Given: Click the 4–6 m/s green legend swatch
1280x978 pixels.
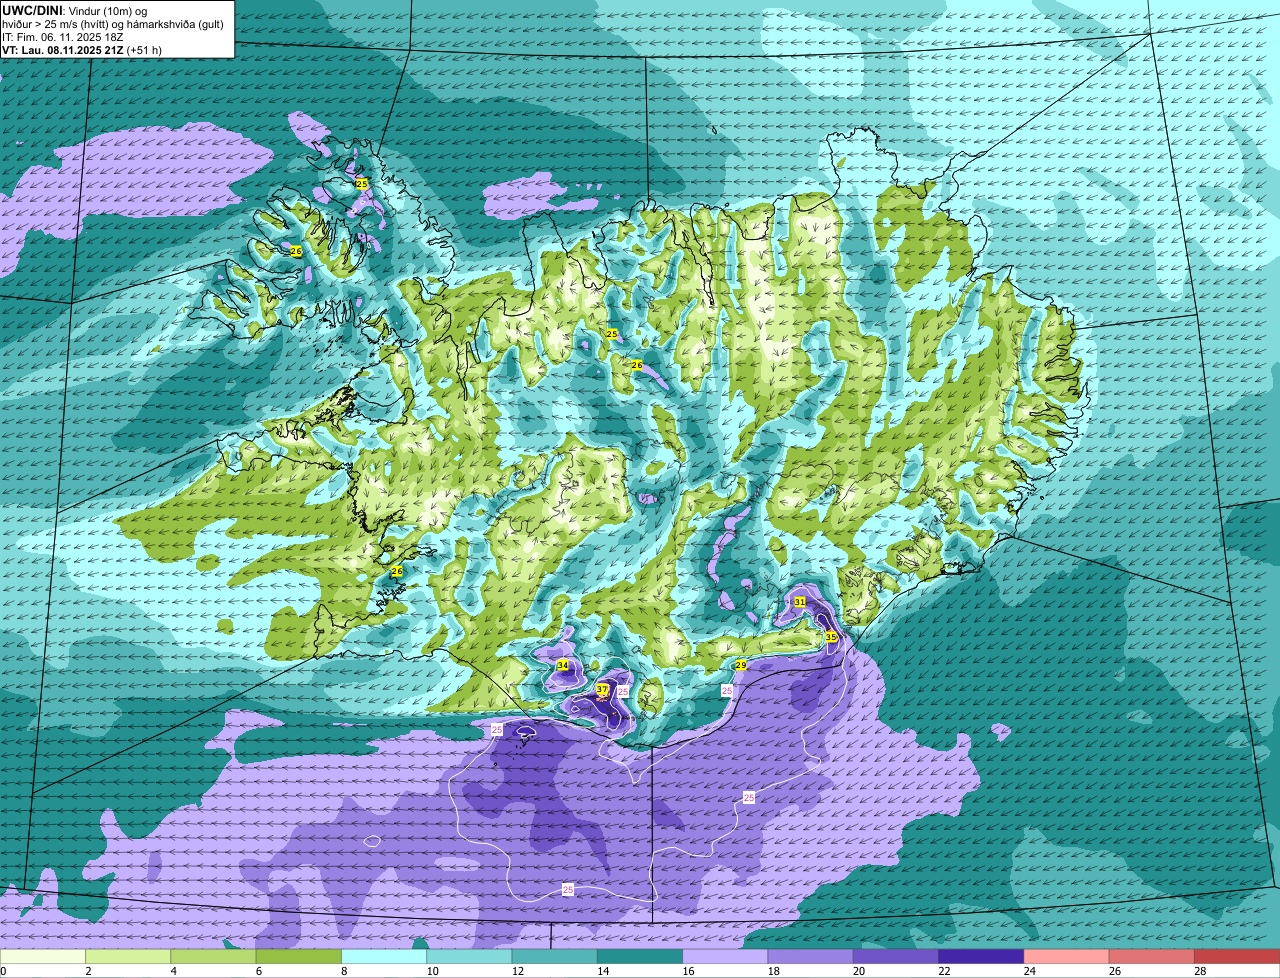Looking at the screenshot, I should 213,956.
